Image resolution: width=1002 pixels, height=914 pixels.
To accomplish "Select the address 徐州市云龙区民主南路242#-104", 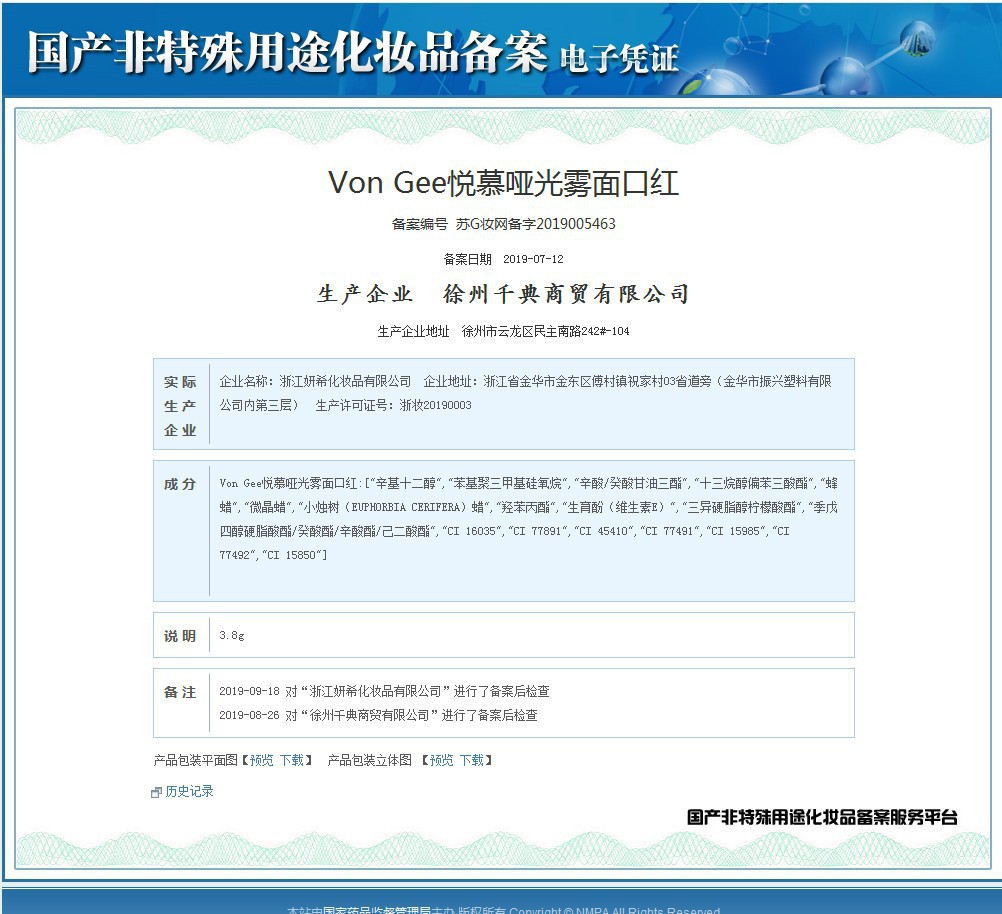I will point(545,331).
